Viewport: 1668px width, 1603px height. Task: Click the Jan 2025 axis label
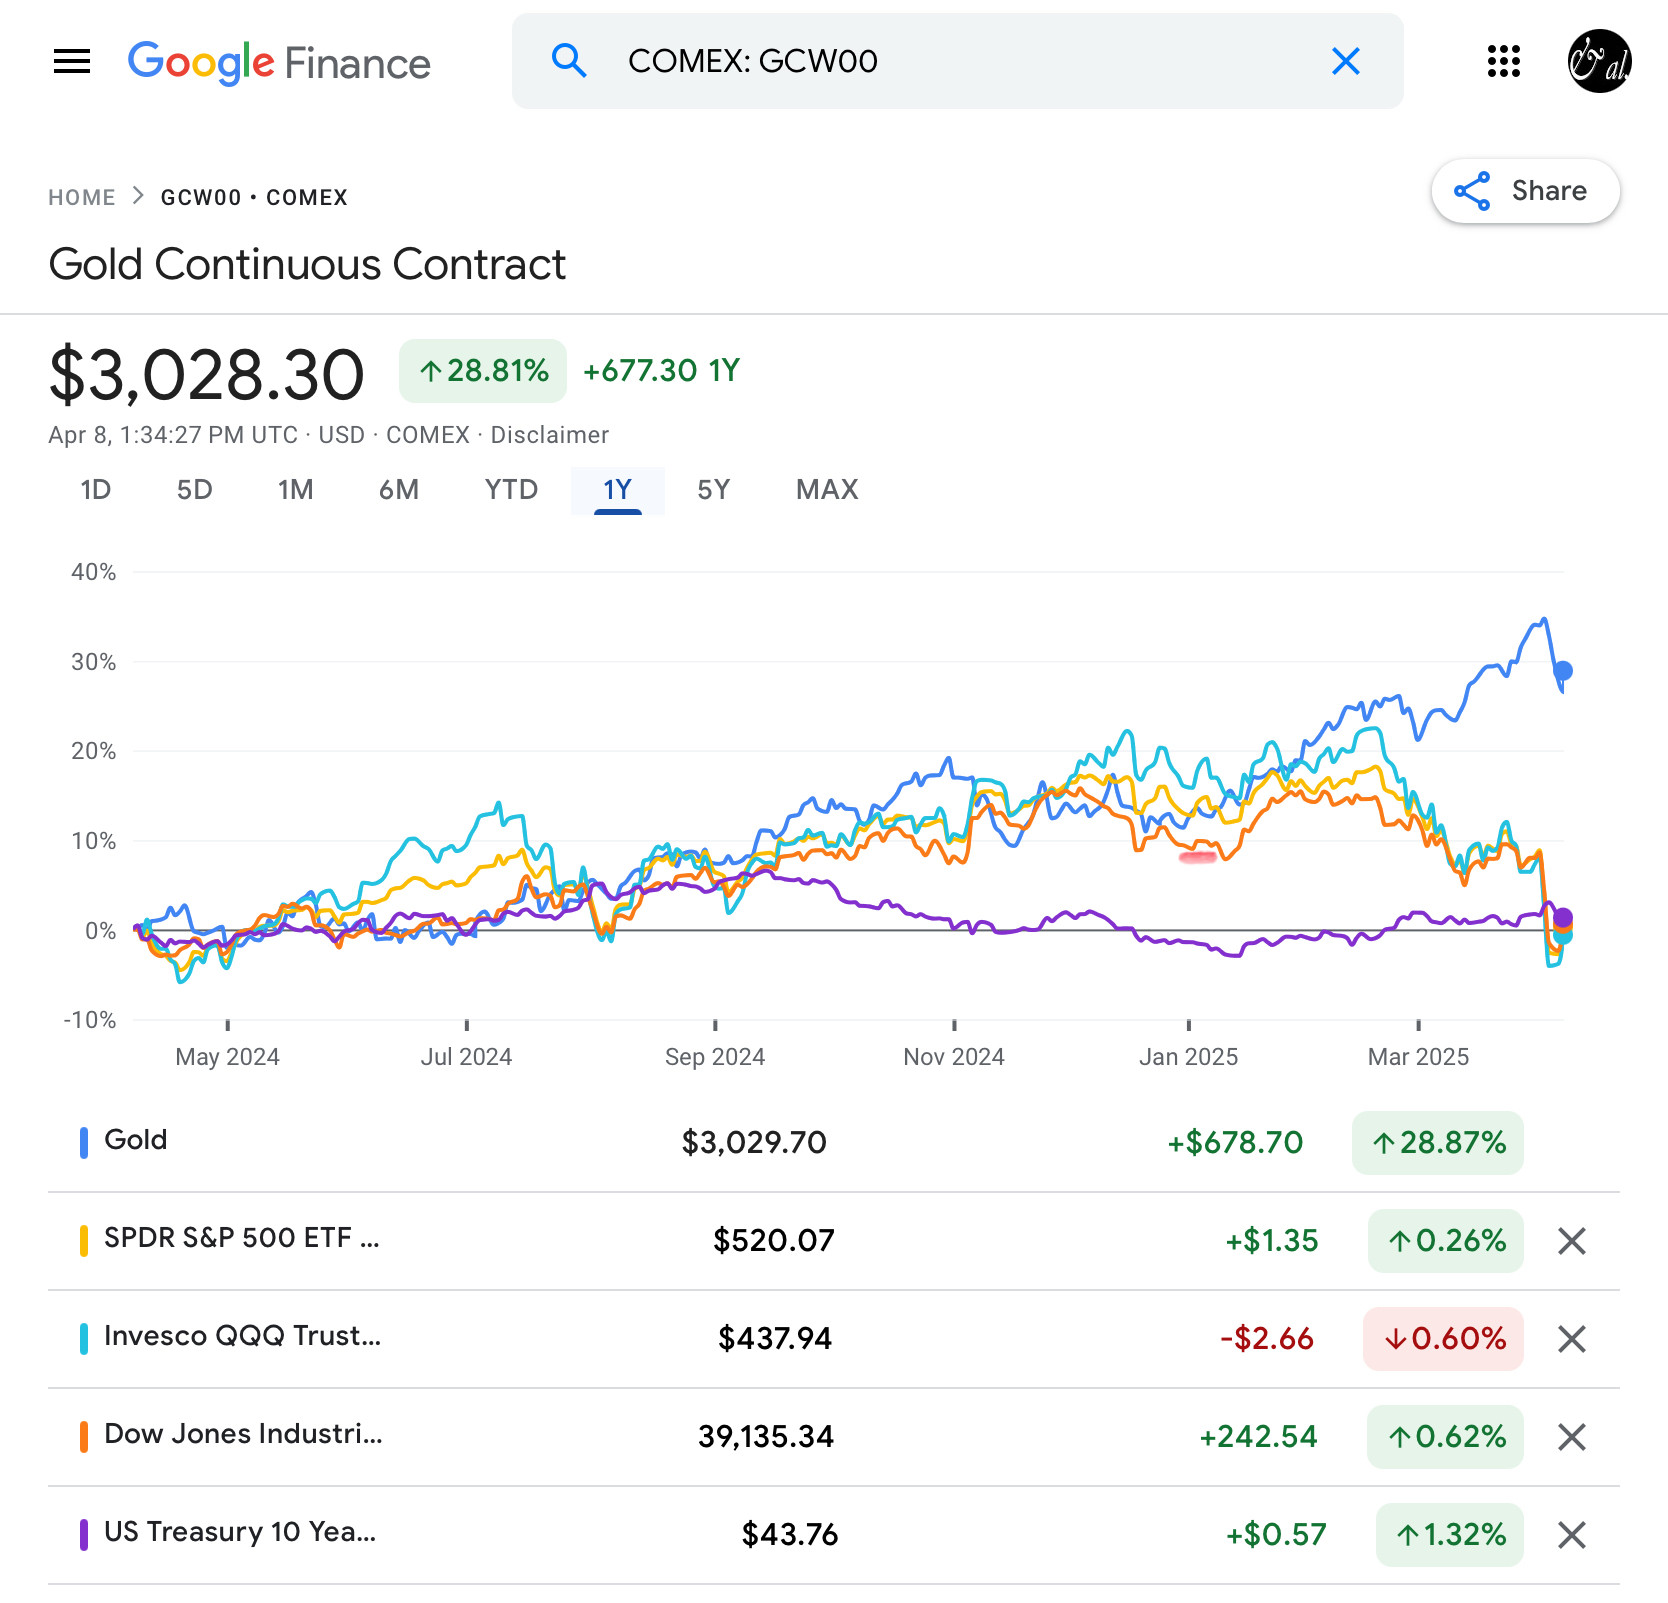[x=1189, y=1057]
